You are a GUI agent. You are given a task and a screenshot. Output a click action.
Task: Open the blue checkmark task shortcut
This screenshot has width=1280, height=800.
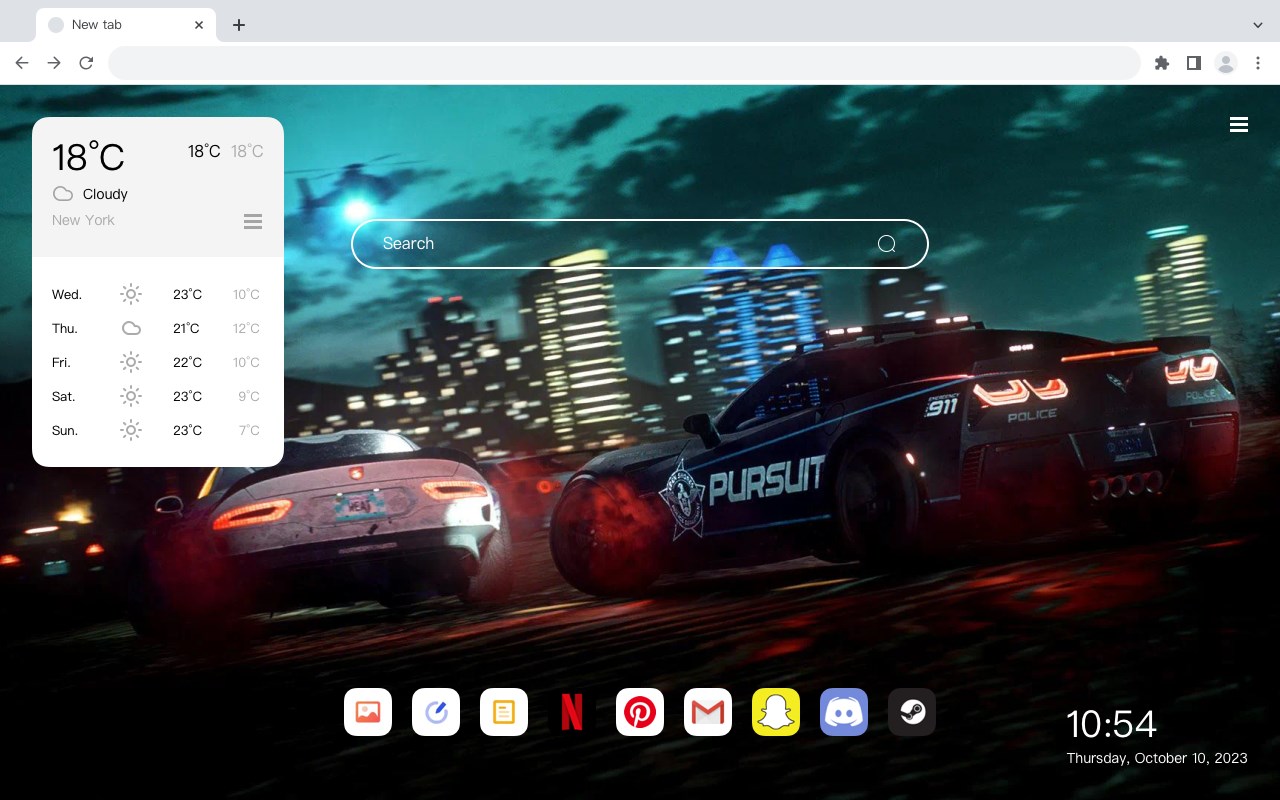pyautogui.click(x=436, y=712)
